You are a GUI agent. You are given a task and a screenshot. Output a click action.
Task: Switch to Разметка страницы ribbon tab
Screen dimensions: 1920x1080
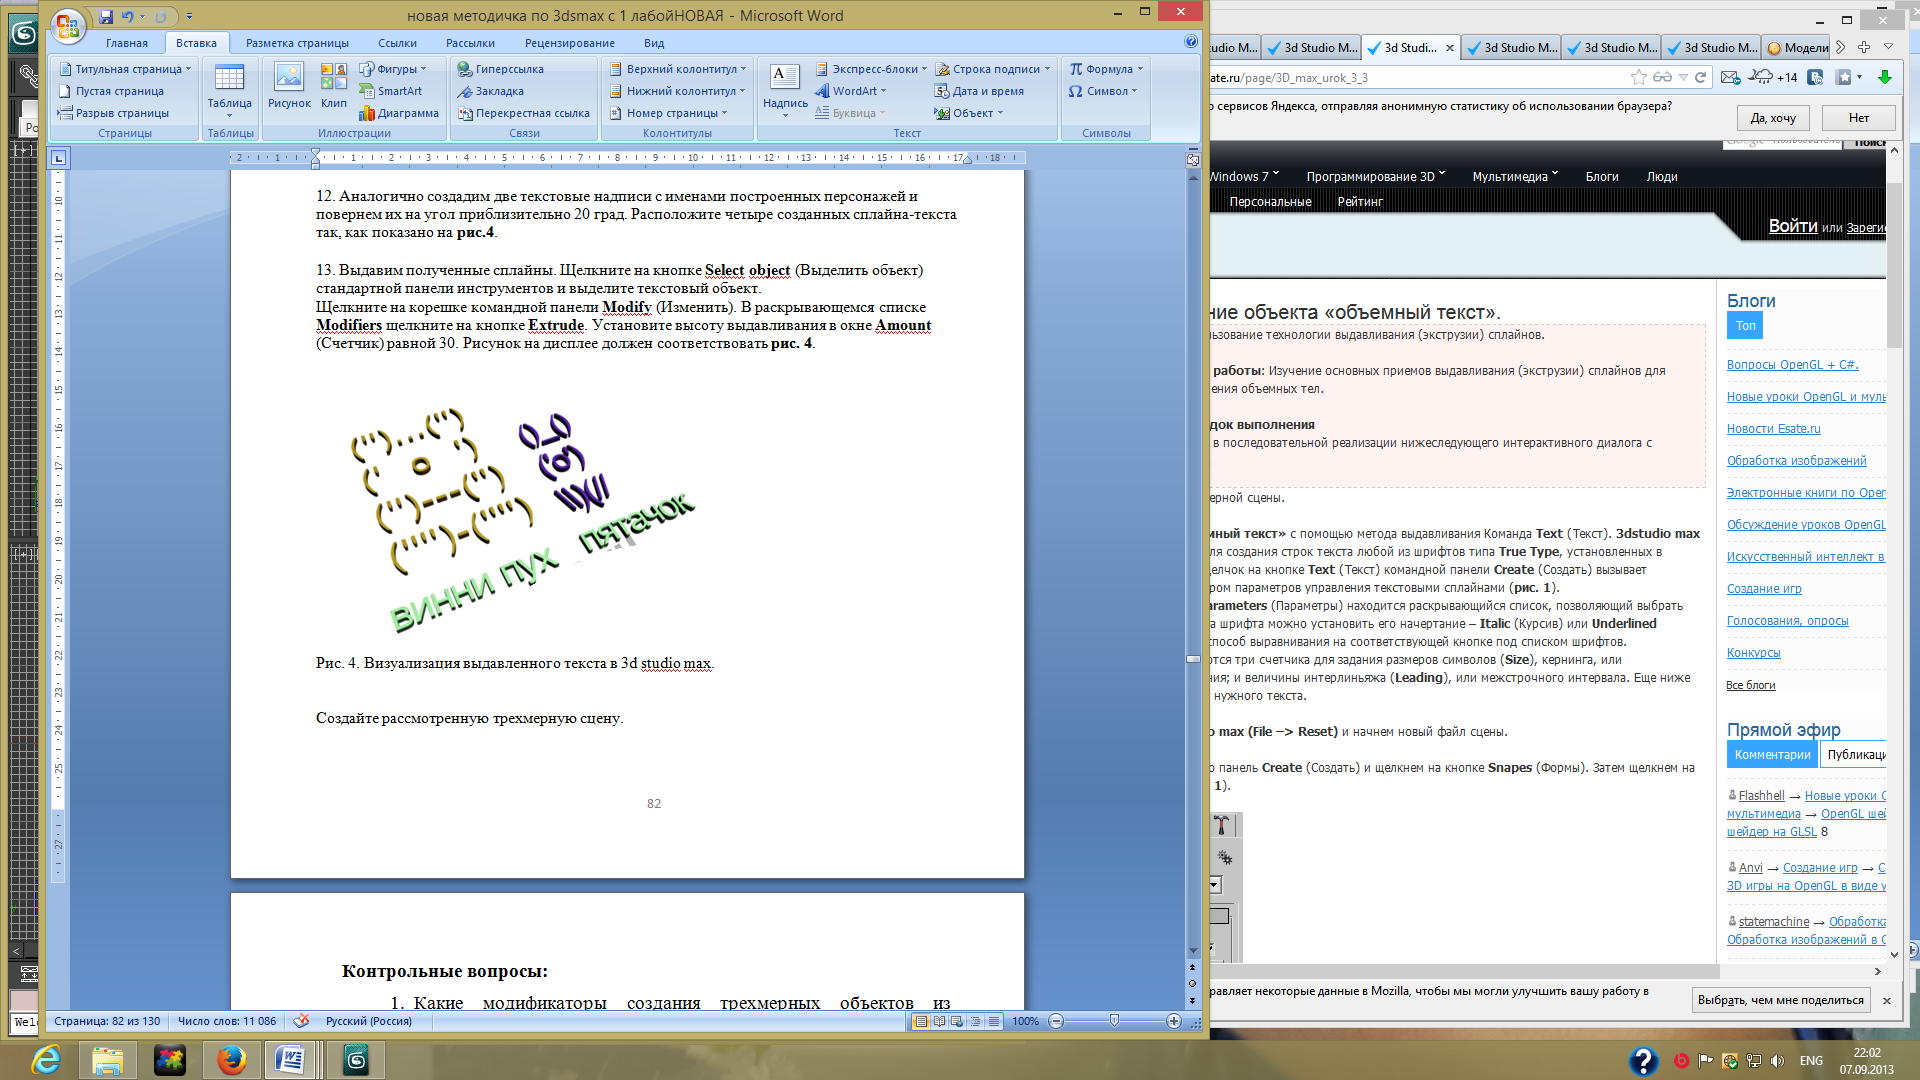coord(297,43)
